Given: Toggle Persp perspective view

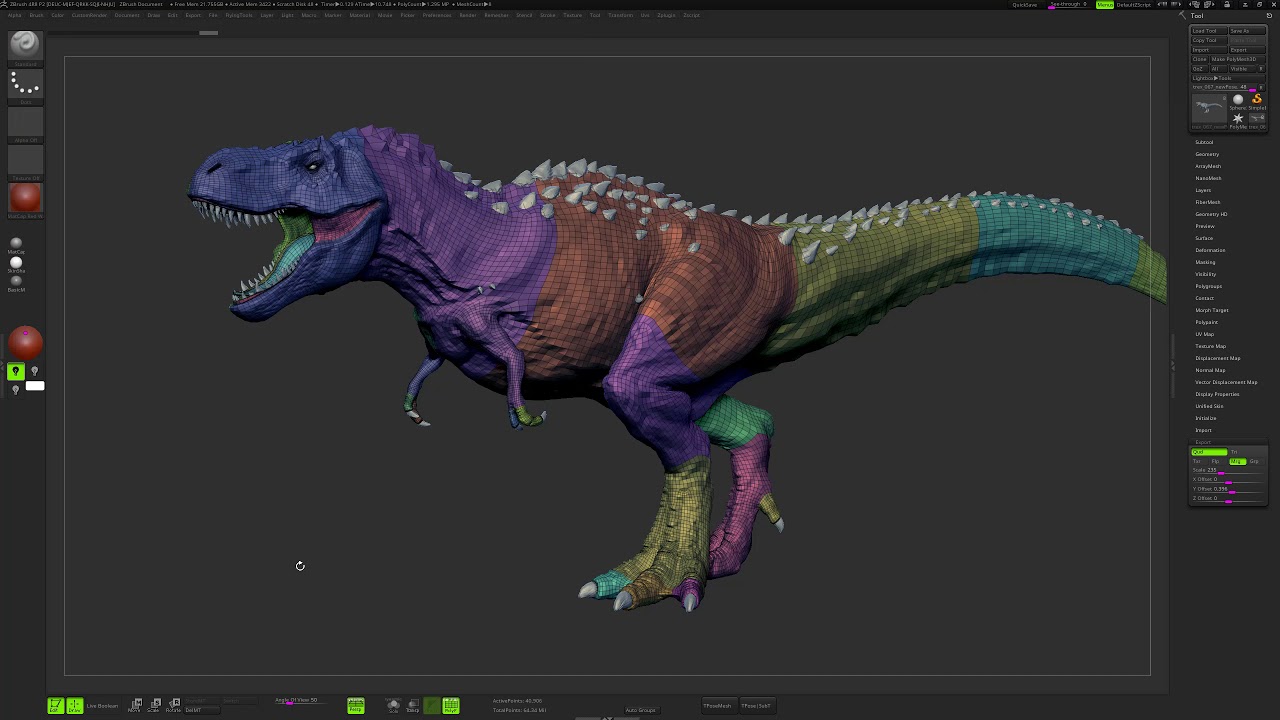Looking at the screenshot, I should point(355,706).
